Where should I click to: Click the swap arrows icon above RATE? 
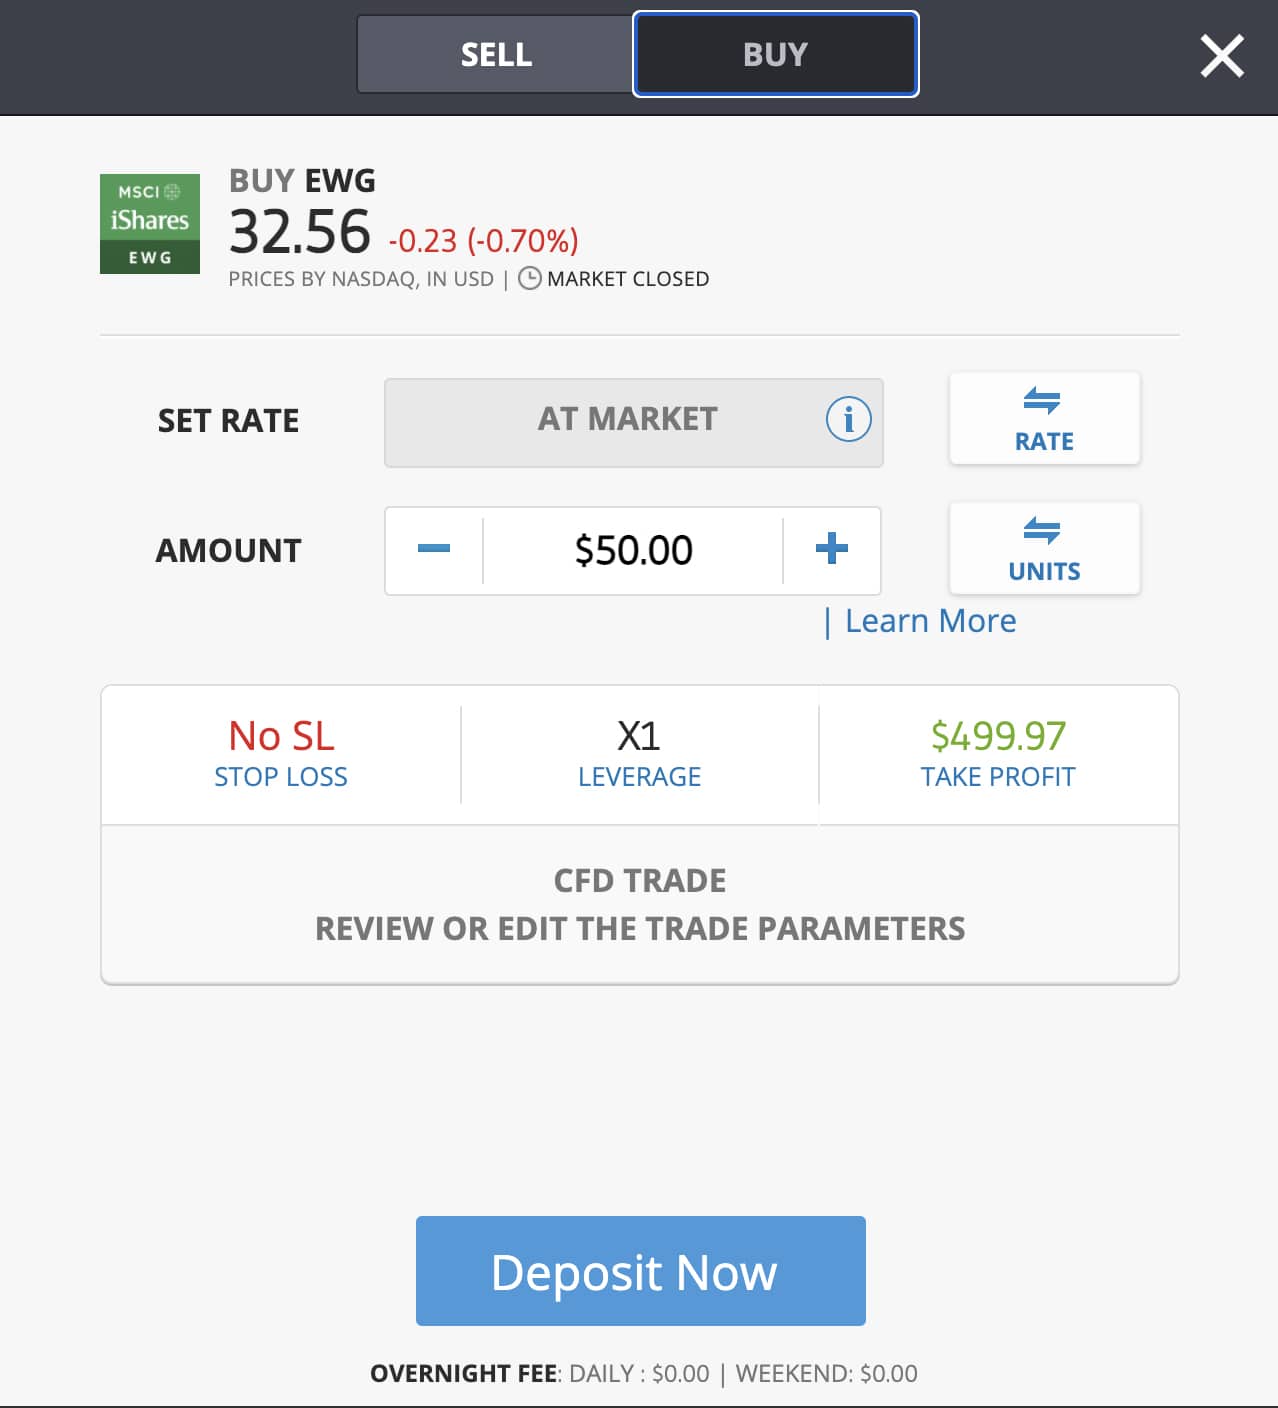(x=1042, y=401)
